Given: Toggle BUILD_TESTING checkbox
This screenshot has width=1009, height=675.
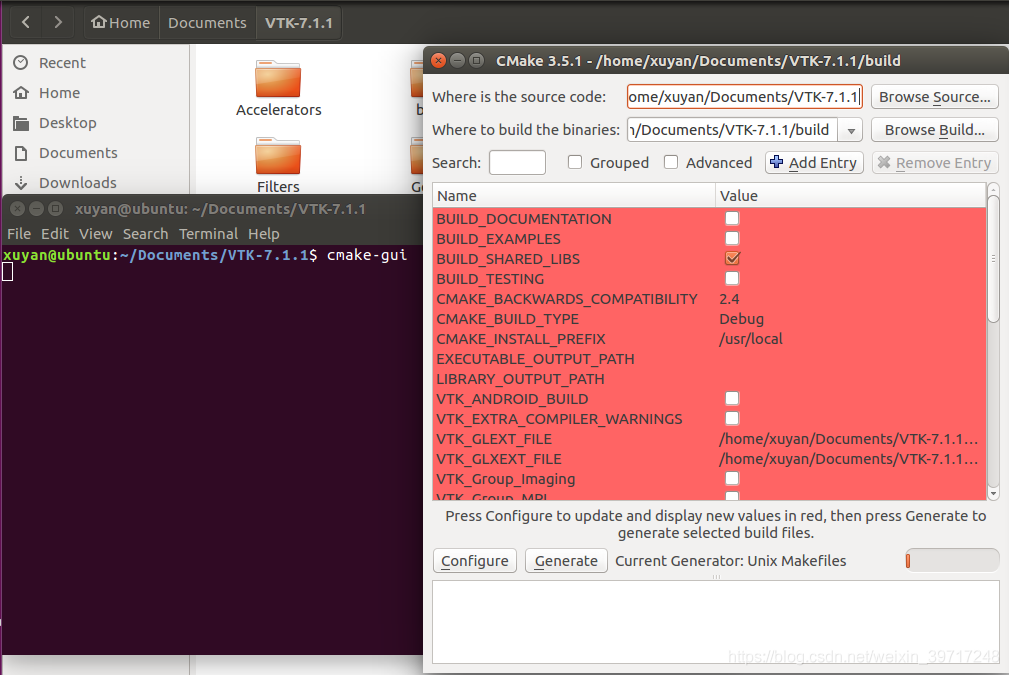Looking at the screenshot, I should (732, 278).
